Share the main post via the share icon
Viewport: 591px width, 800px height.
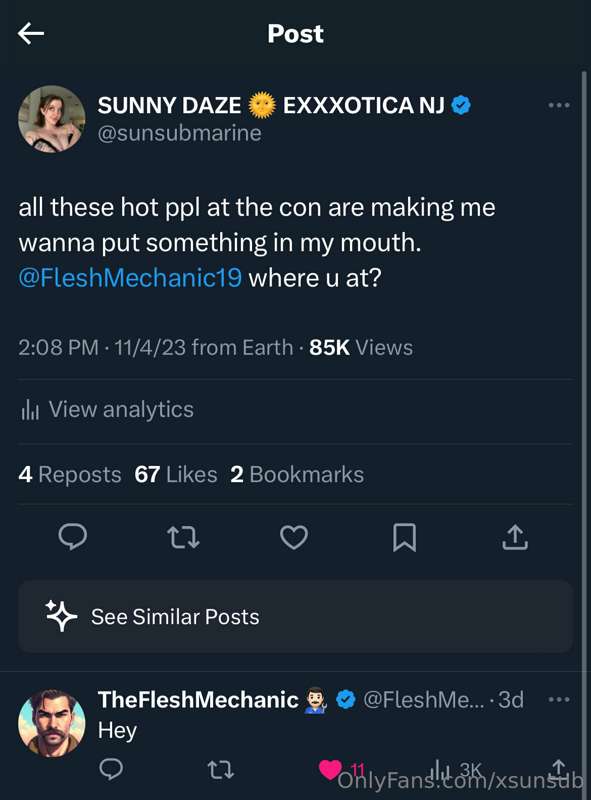click(x=514, y=537)
